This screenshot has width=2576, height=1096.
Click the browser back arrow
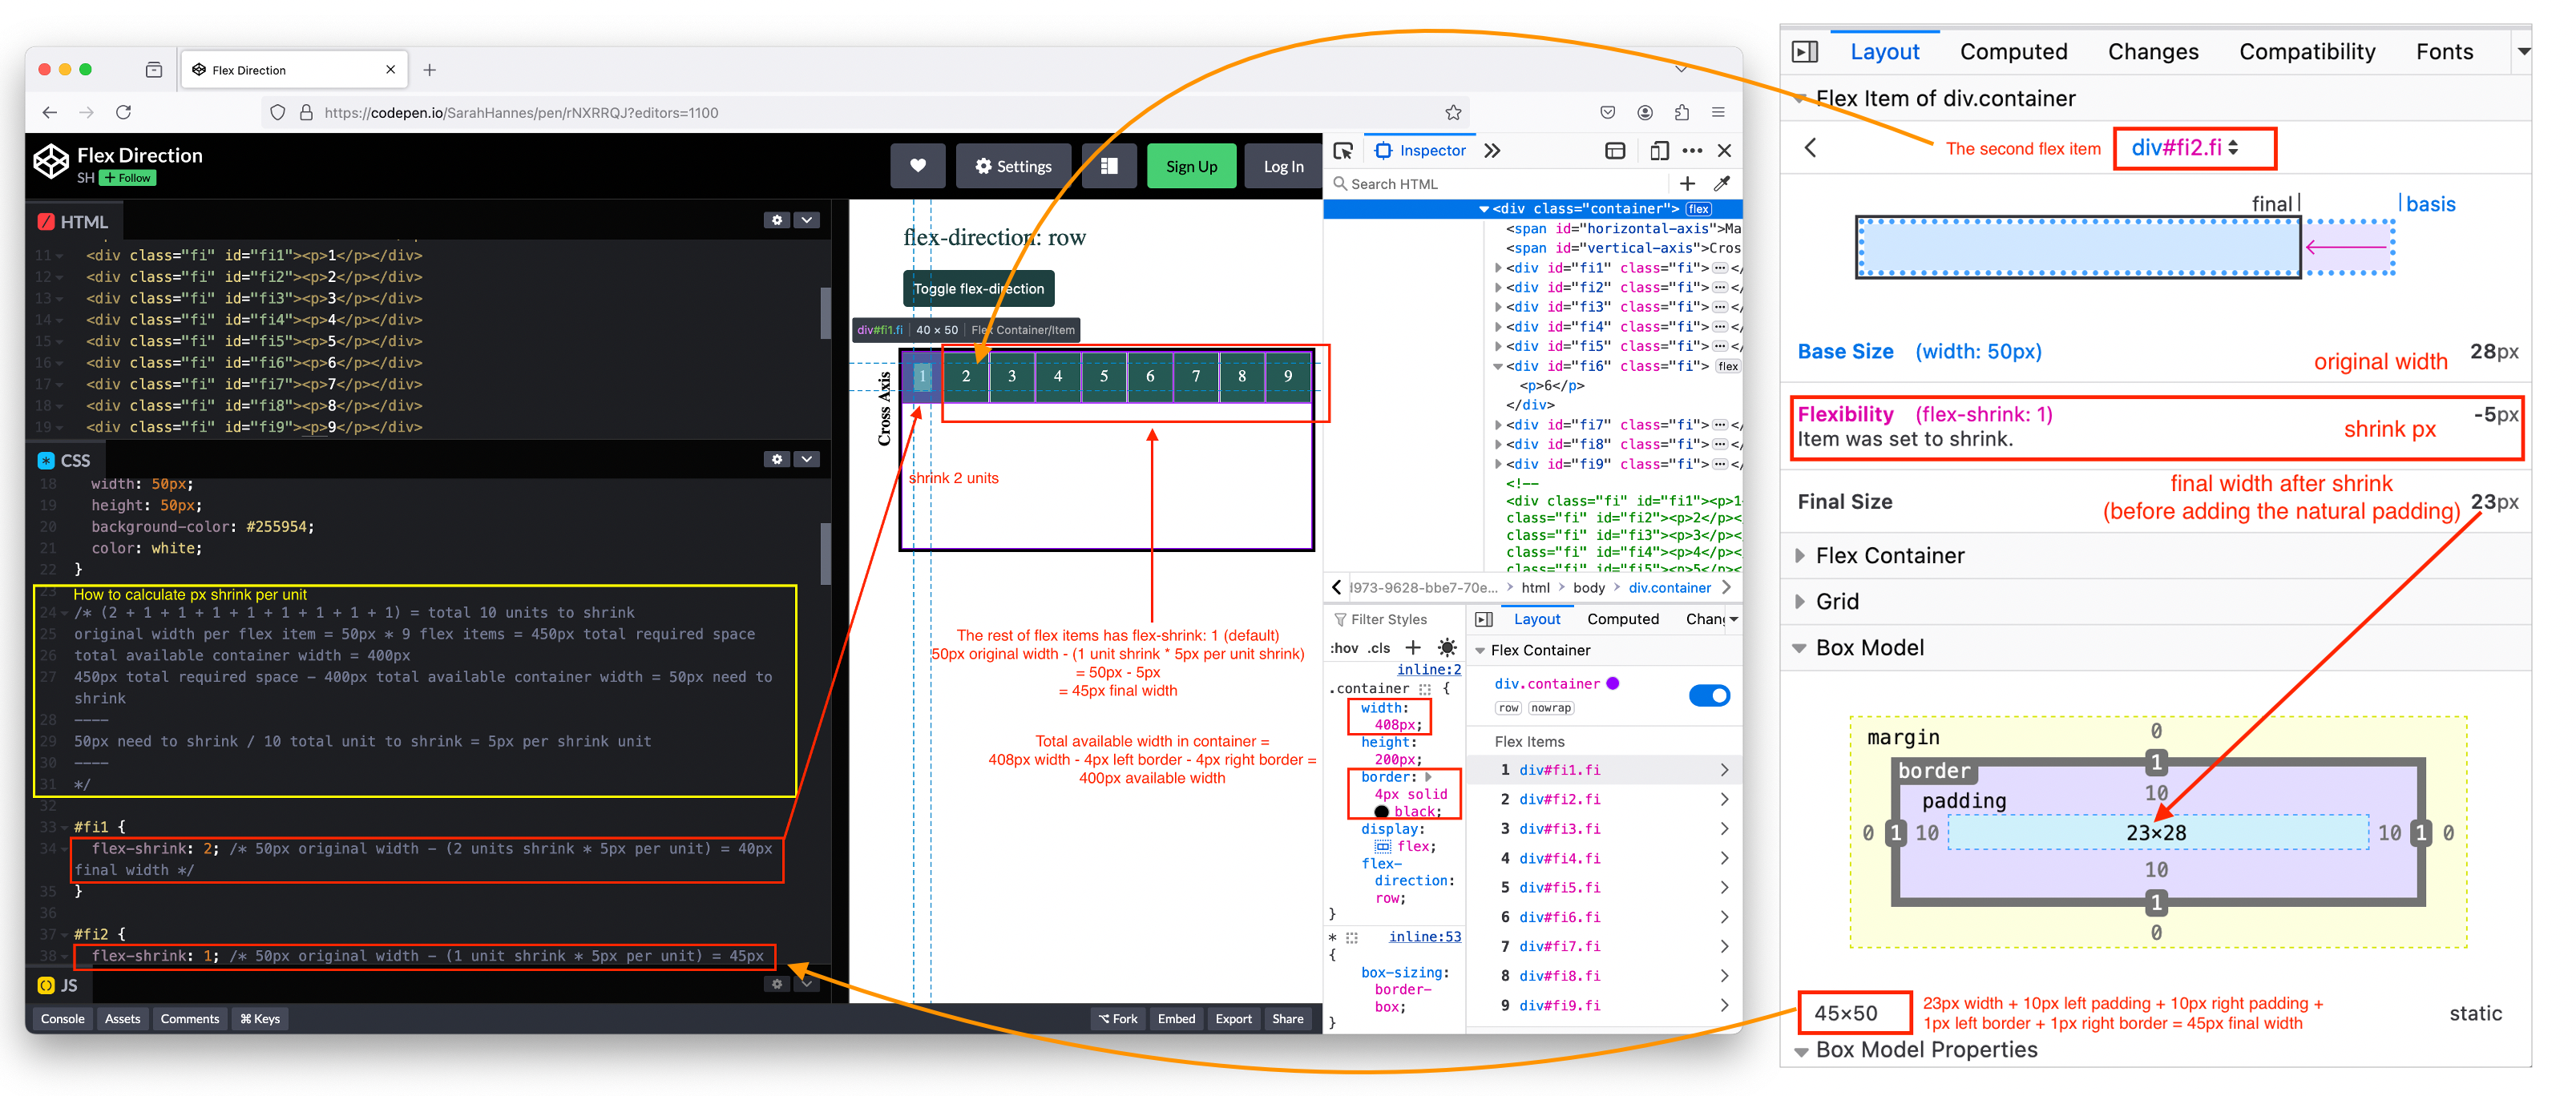[50, 112]
